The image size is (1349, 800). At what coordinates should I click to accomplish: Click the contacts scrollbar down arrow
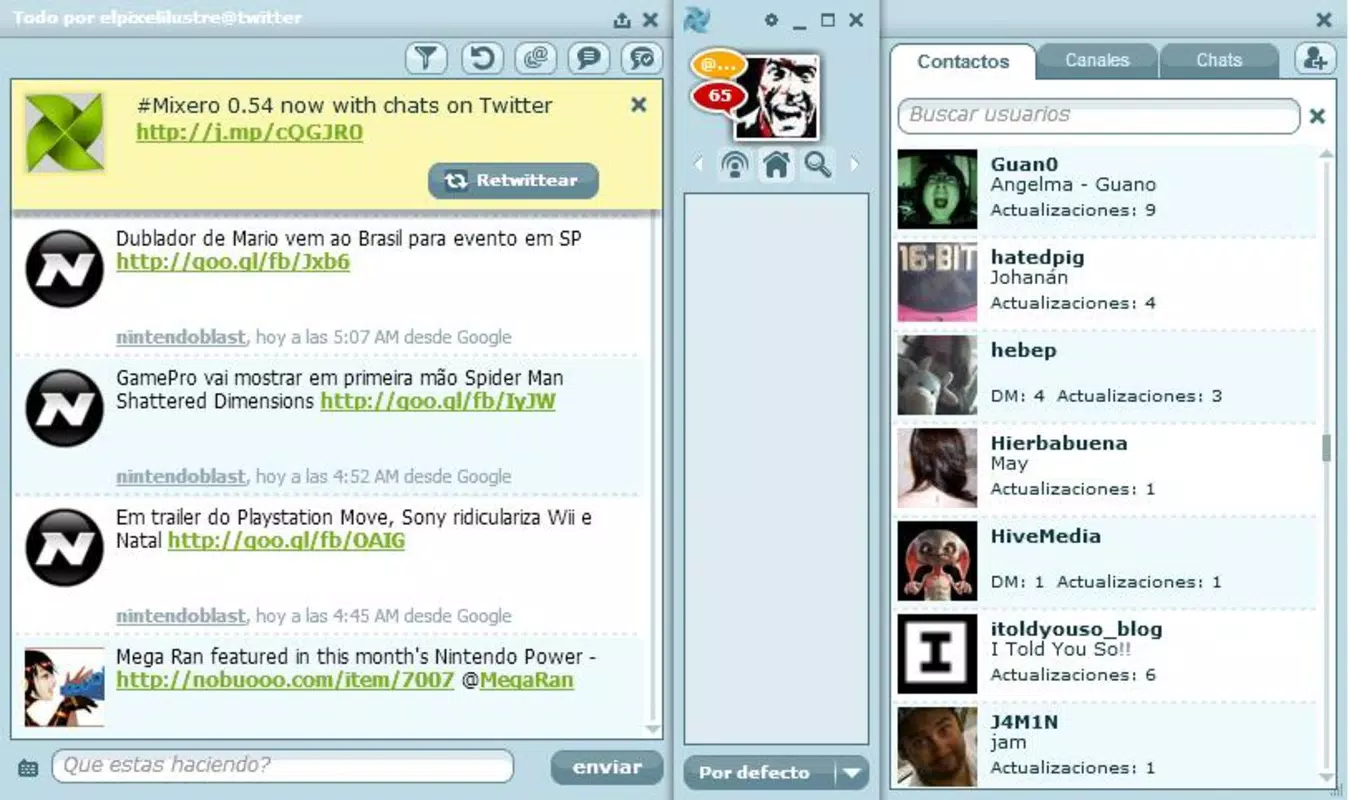[x=1327, y=778]
